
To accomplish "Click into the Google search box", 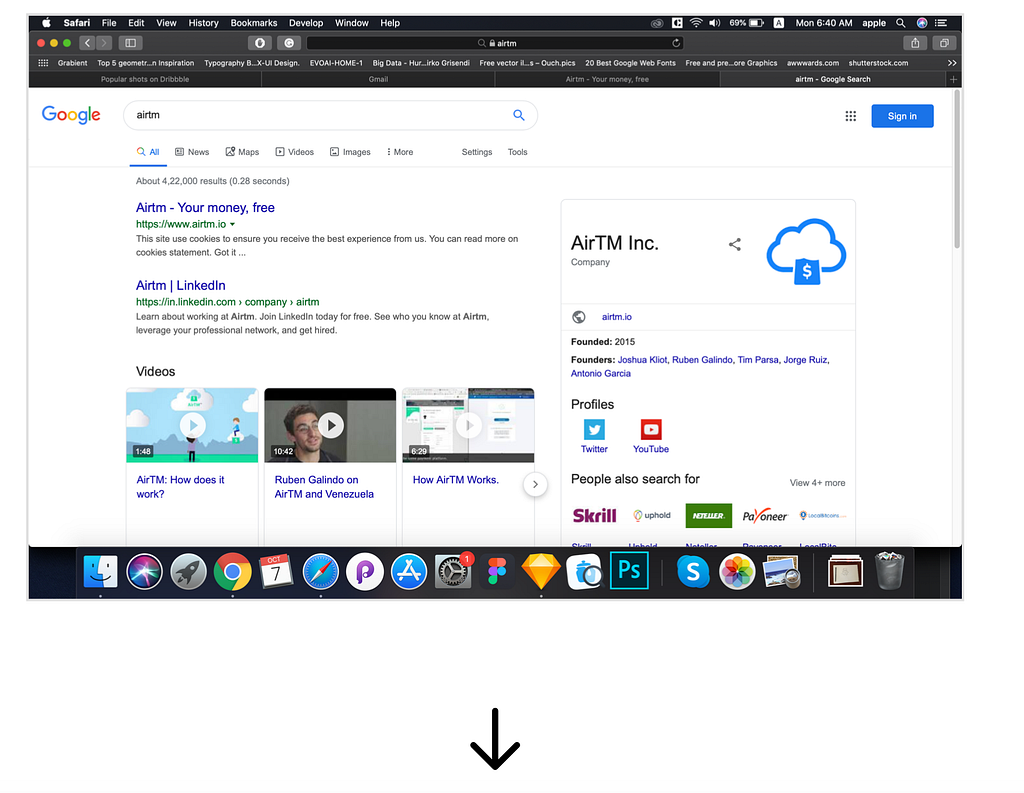I will point(330,115).
